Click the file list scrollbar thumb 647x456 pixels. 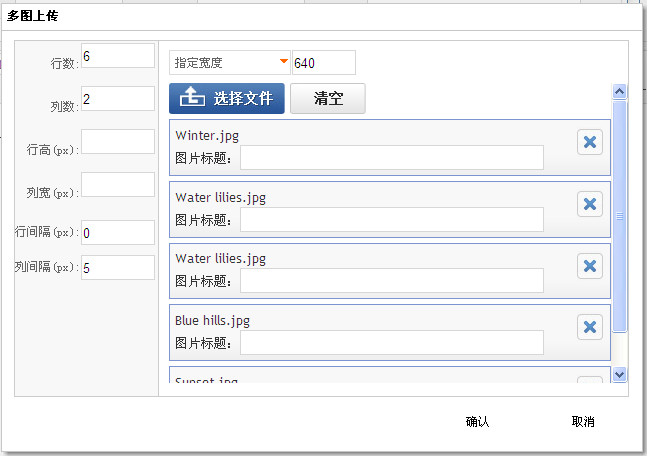(x=619, y=215)
